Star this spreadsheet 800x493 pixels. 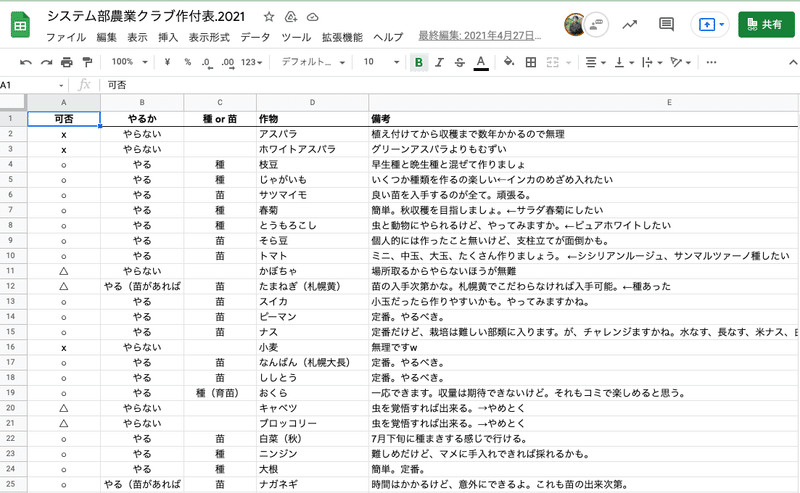(x=269, y=17)
